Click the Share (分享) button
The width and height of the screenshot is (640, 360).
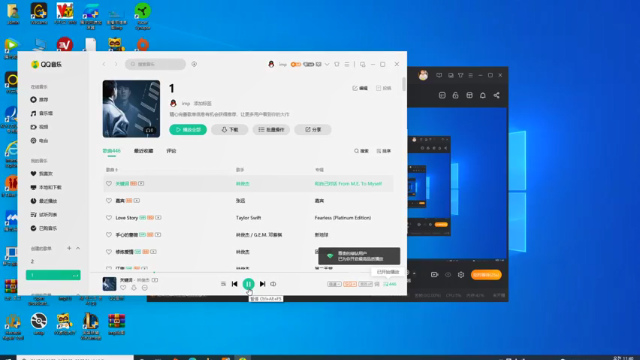click(313, 129)
